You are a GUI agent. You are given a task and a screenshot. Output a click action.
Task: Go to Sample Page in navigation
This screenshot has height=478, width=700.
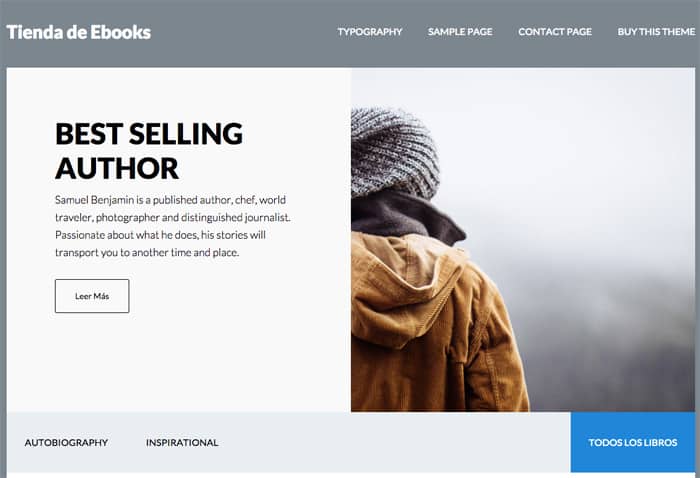(460, 32)
